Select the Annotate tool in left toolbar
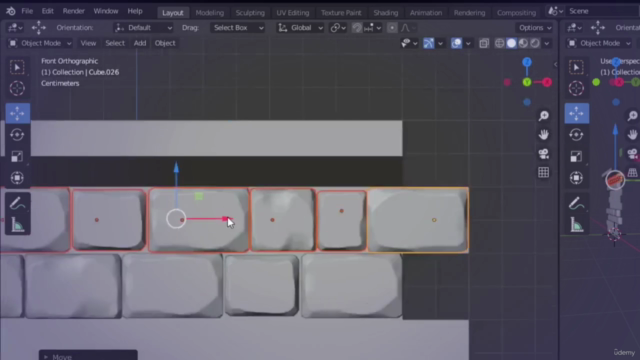The image size is (640, 360). [17, 203]
